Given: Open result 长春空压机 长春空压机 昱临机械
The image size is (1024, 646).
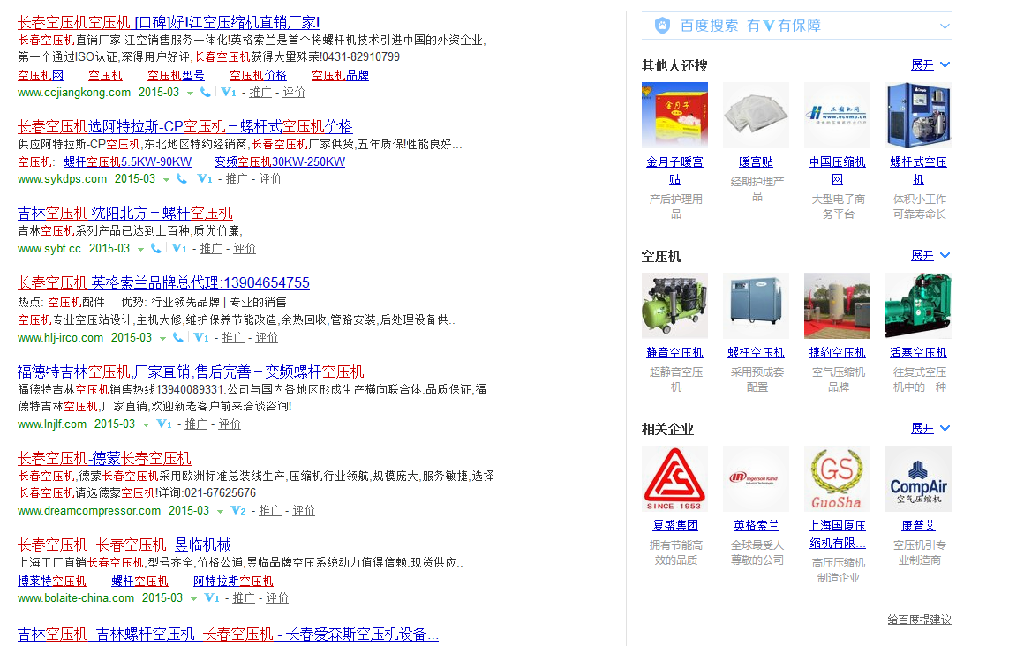Looking at the screenshot, I should click(124, 544).
